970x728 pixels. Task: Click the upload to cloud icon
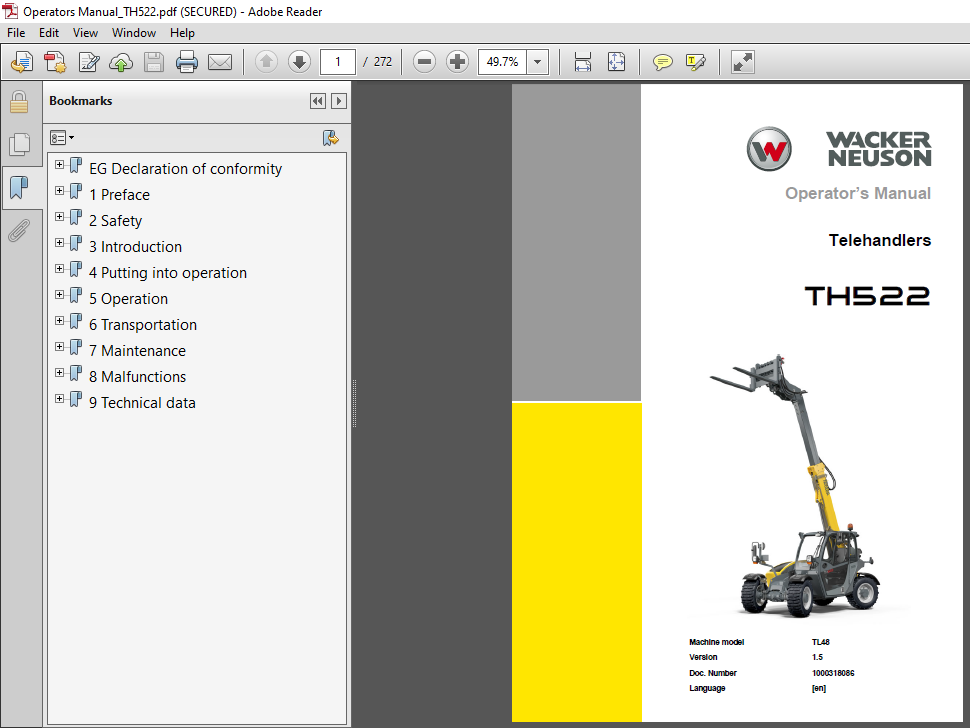coord(121,62)
